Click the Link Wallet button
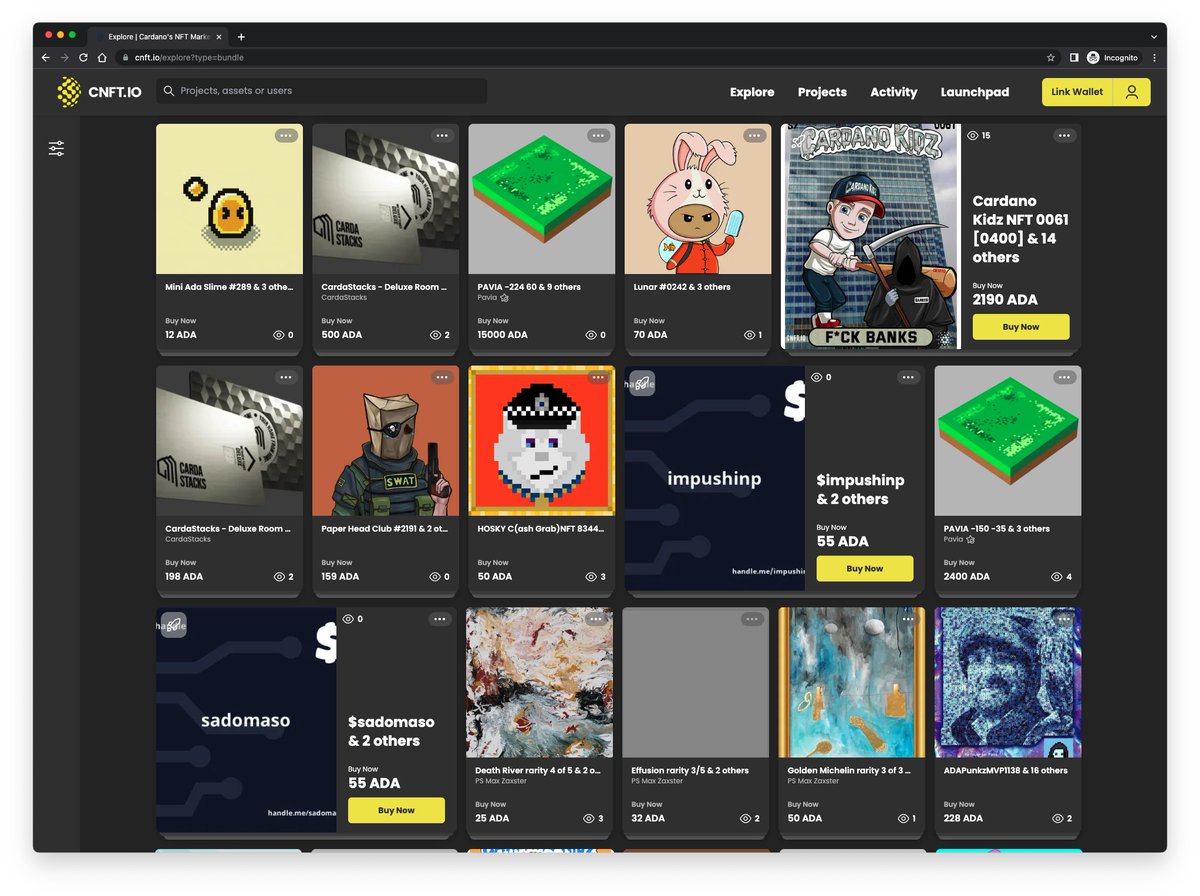 coord(1077,92)
